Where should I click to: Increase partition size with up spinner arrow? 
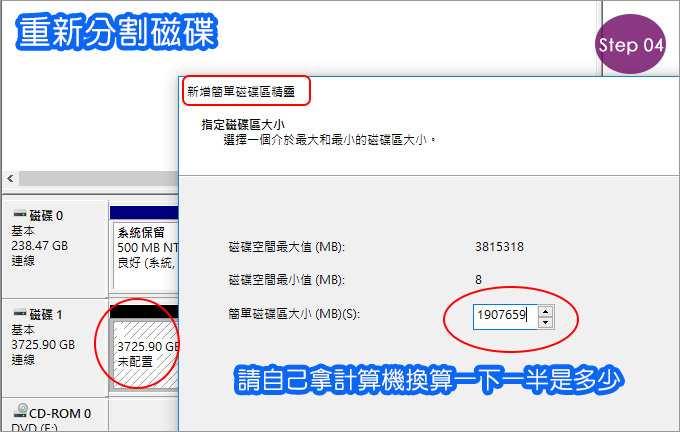(546, 311)
